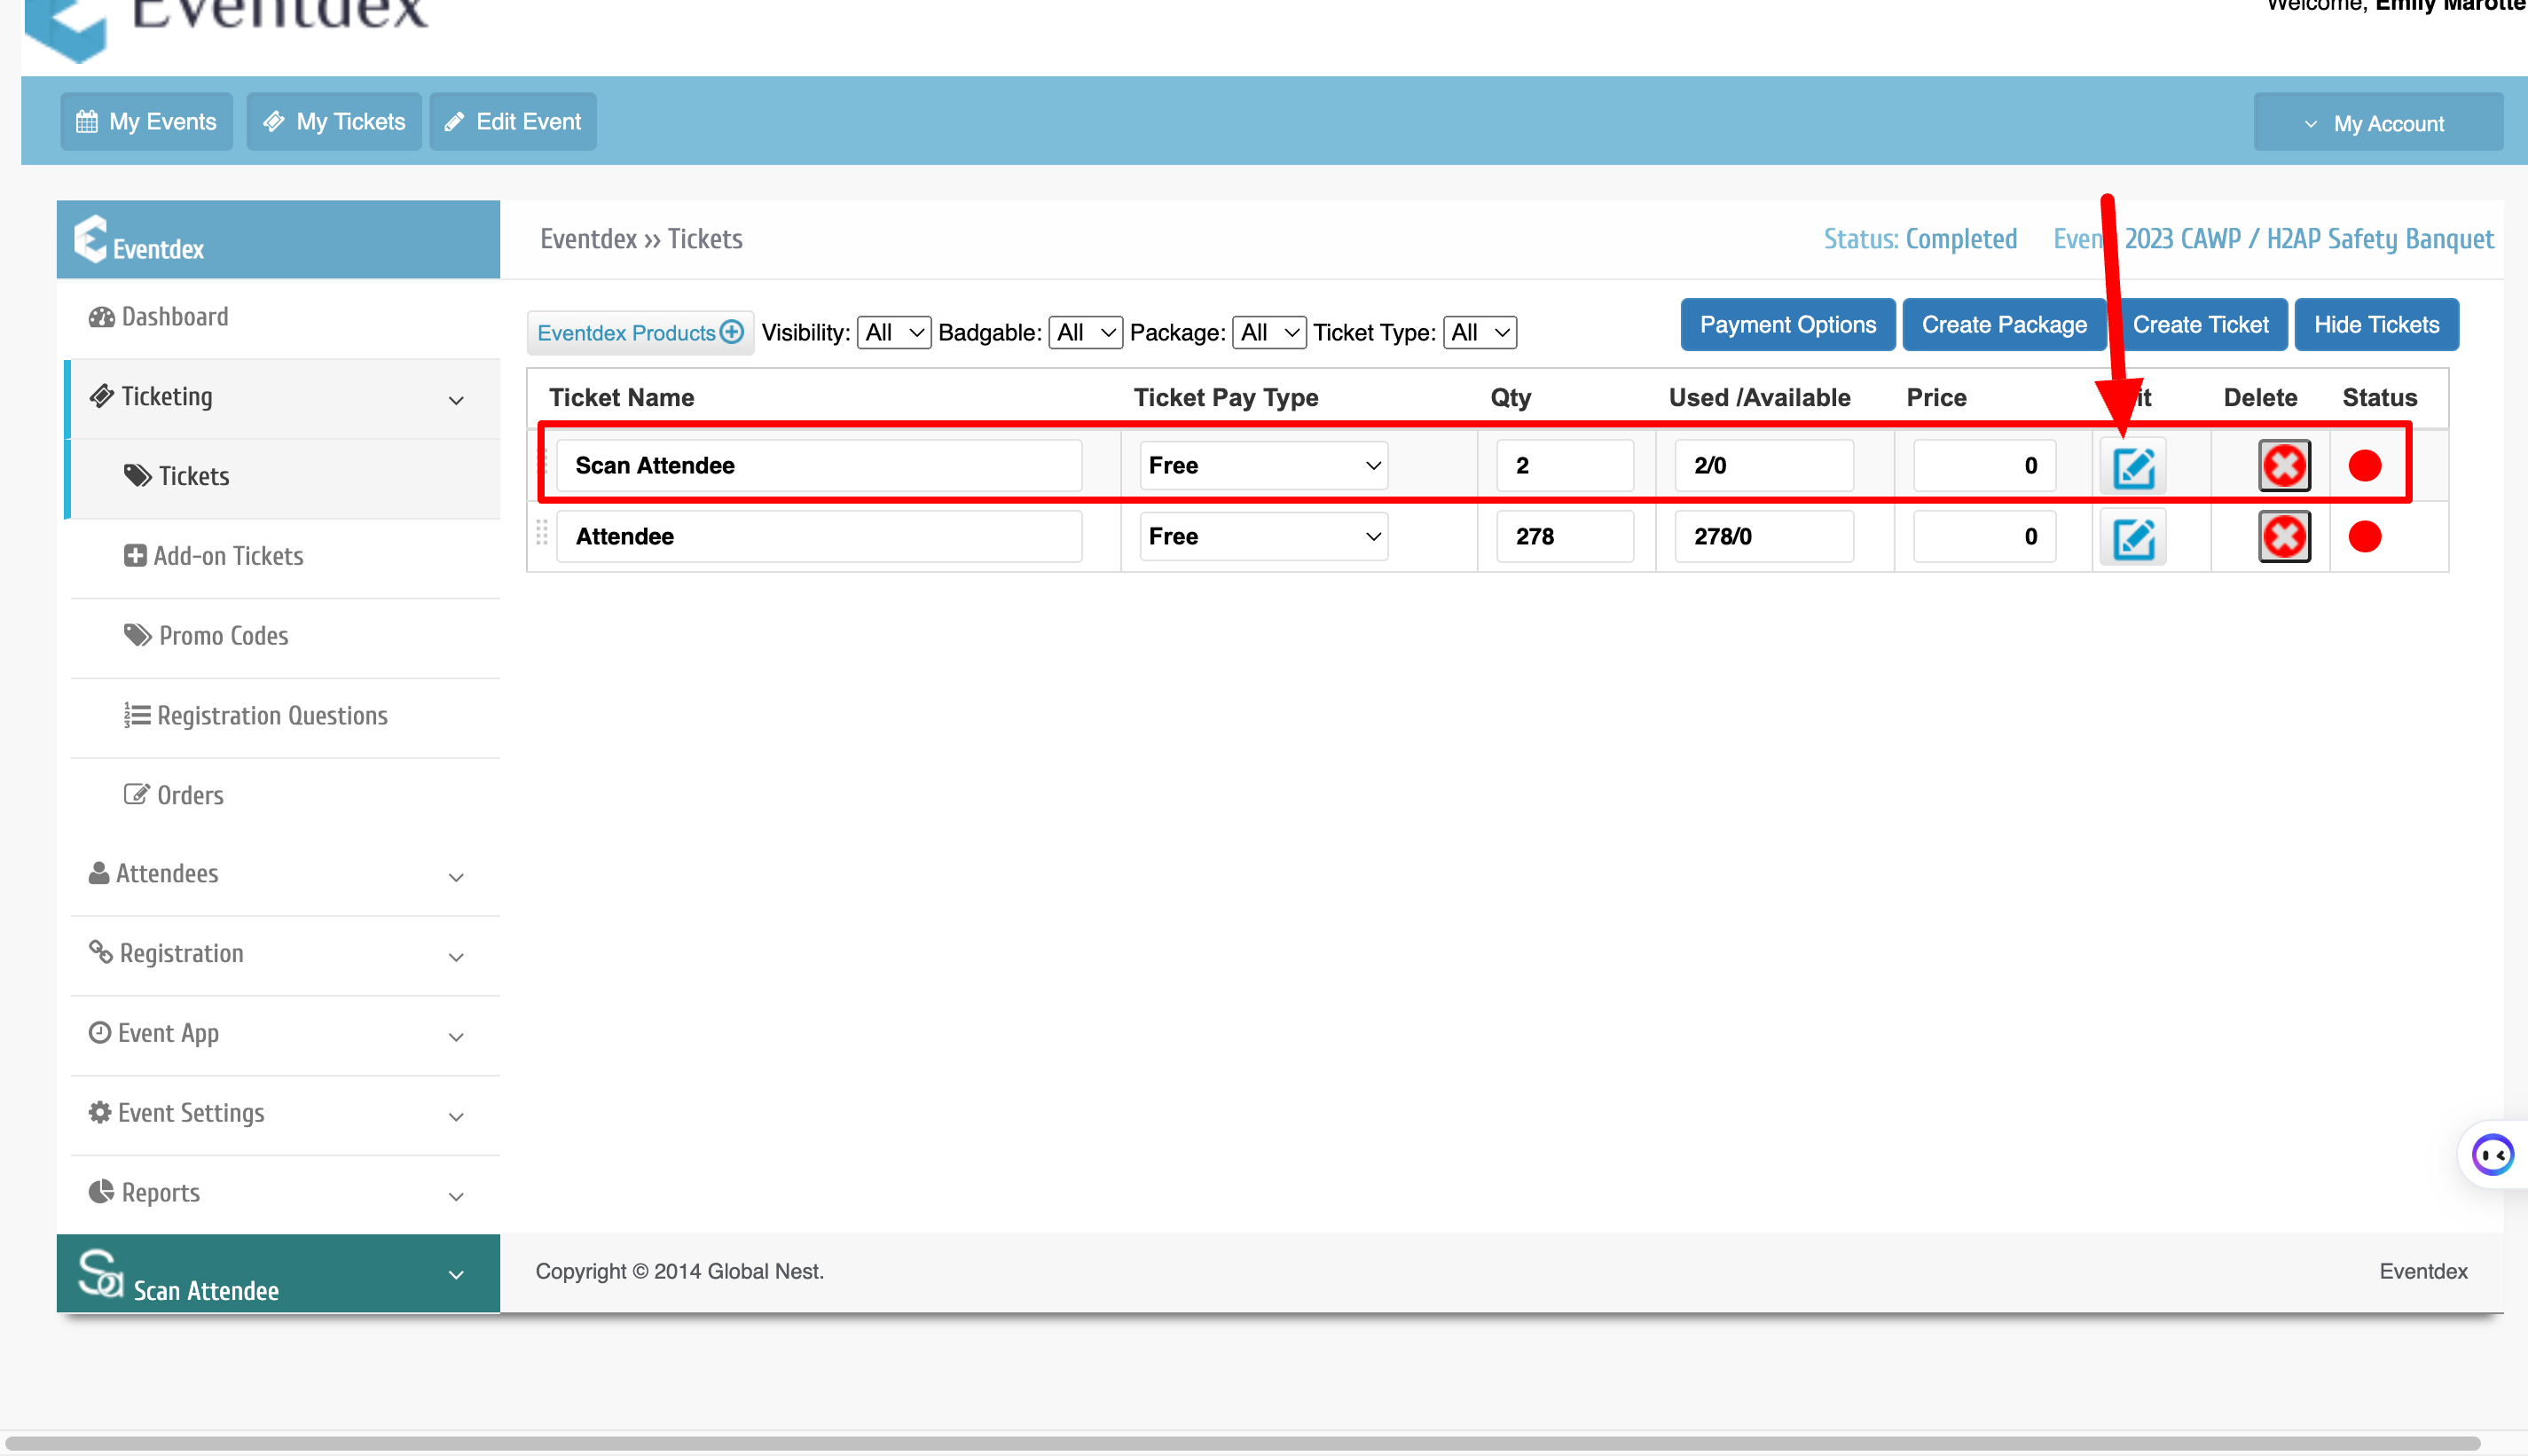The height and width of the screenshot is (1456, 2528).
Task: Open Promo Codes in sidebar
Action: pyautogui.click(x=223, y=636)
